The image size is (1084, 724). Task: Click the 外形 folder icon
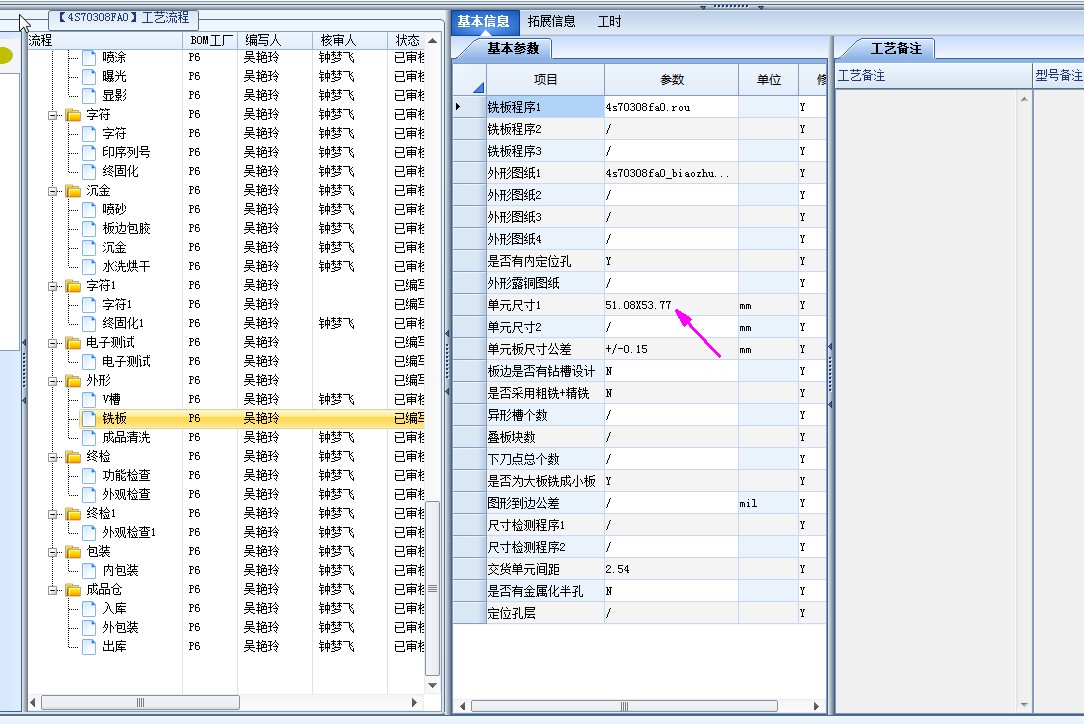tap(73, 381)
